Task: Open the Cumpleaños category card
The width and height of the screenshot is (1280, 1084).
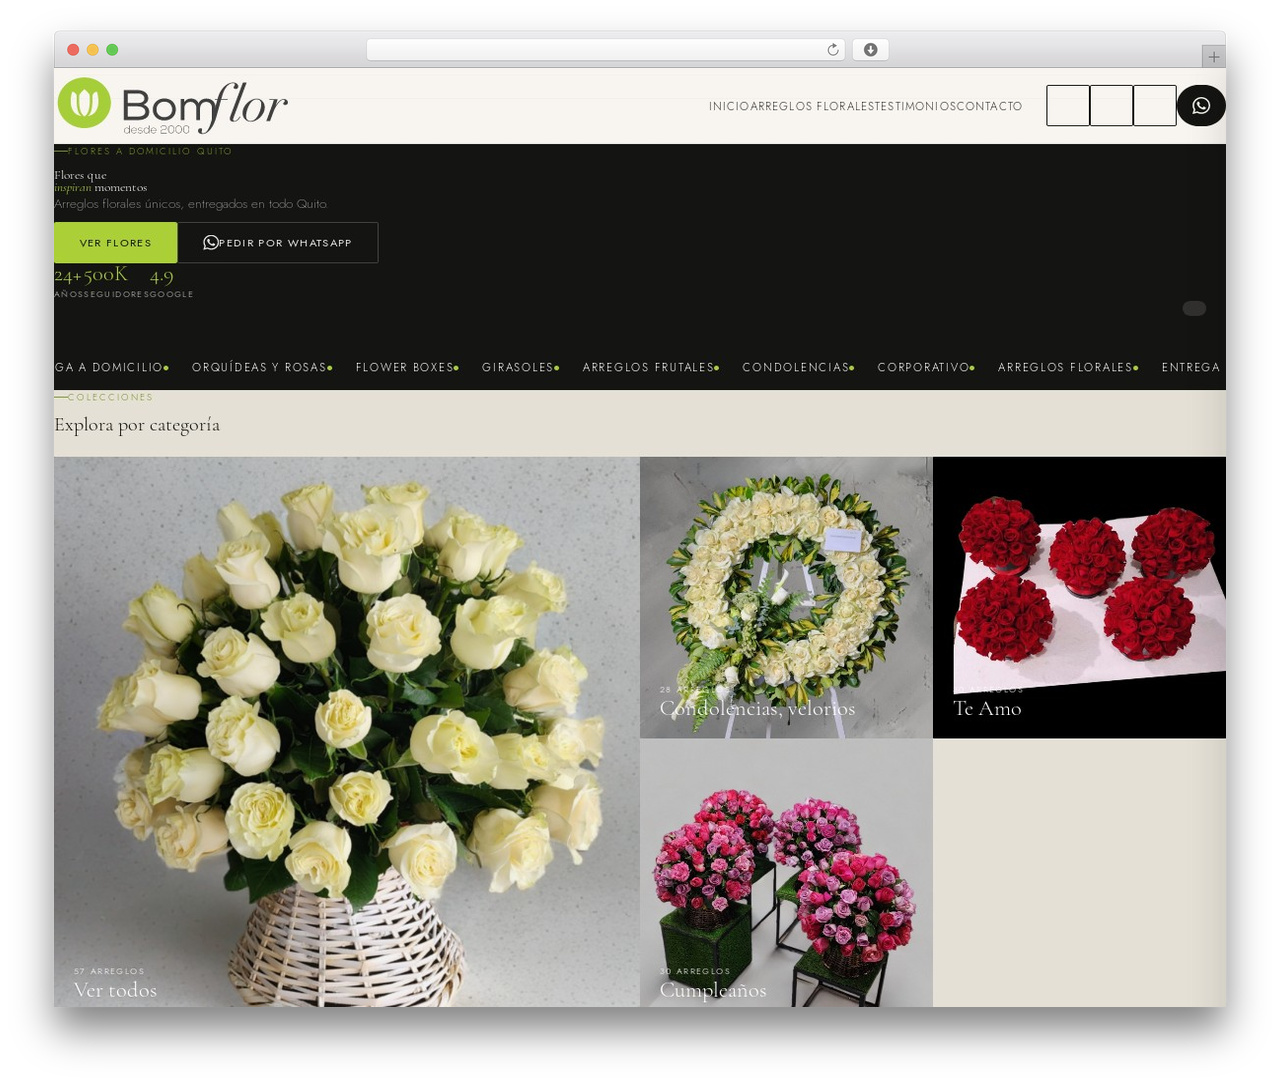Action: tap(786, 873)
